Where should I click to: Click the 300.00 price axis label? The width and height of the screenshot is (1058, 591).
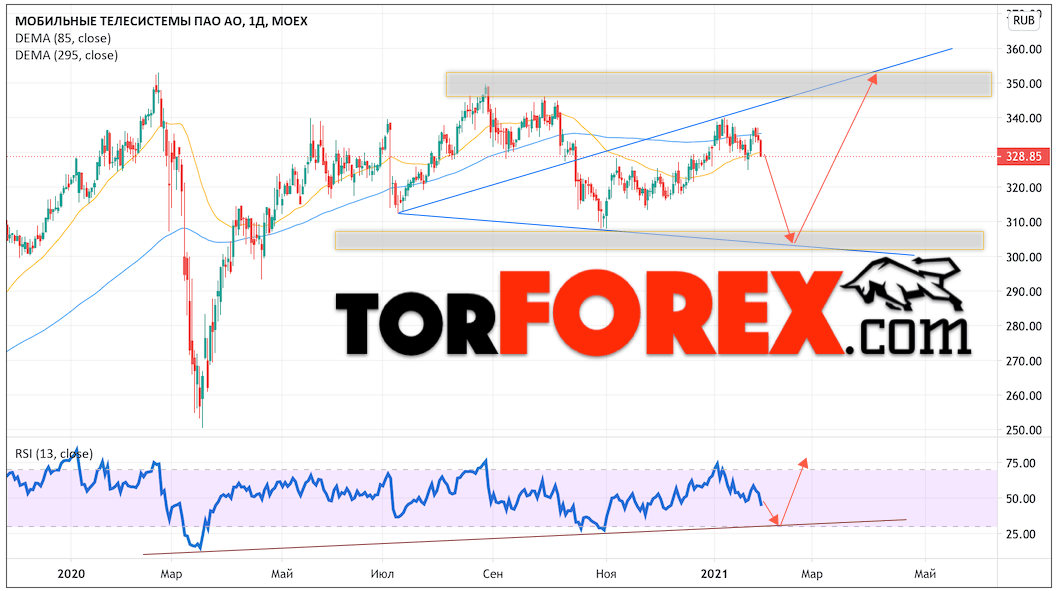coord(1024,257)
